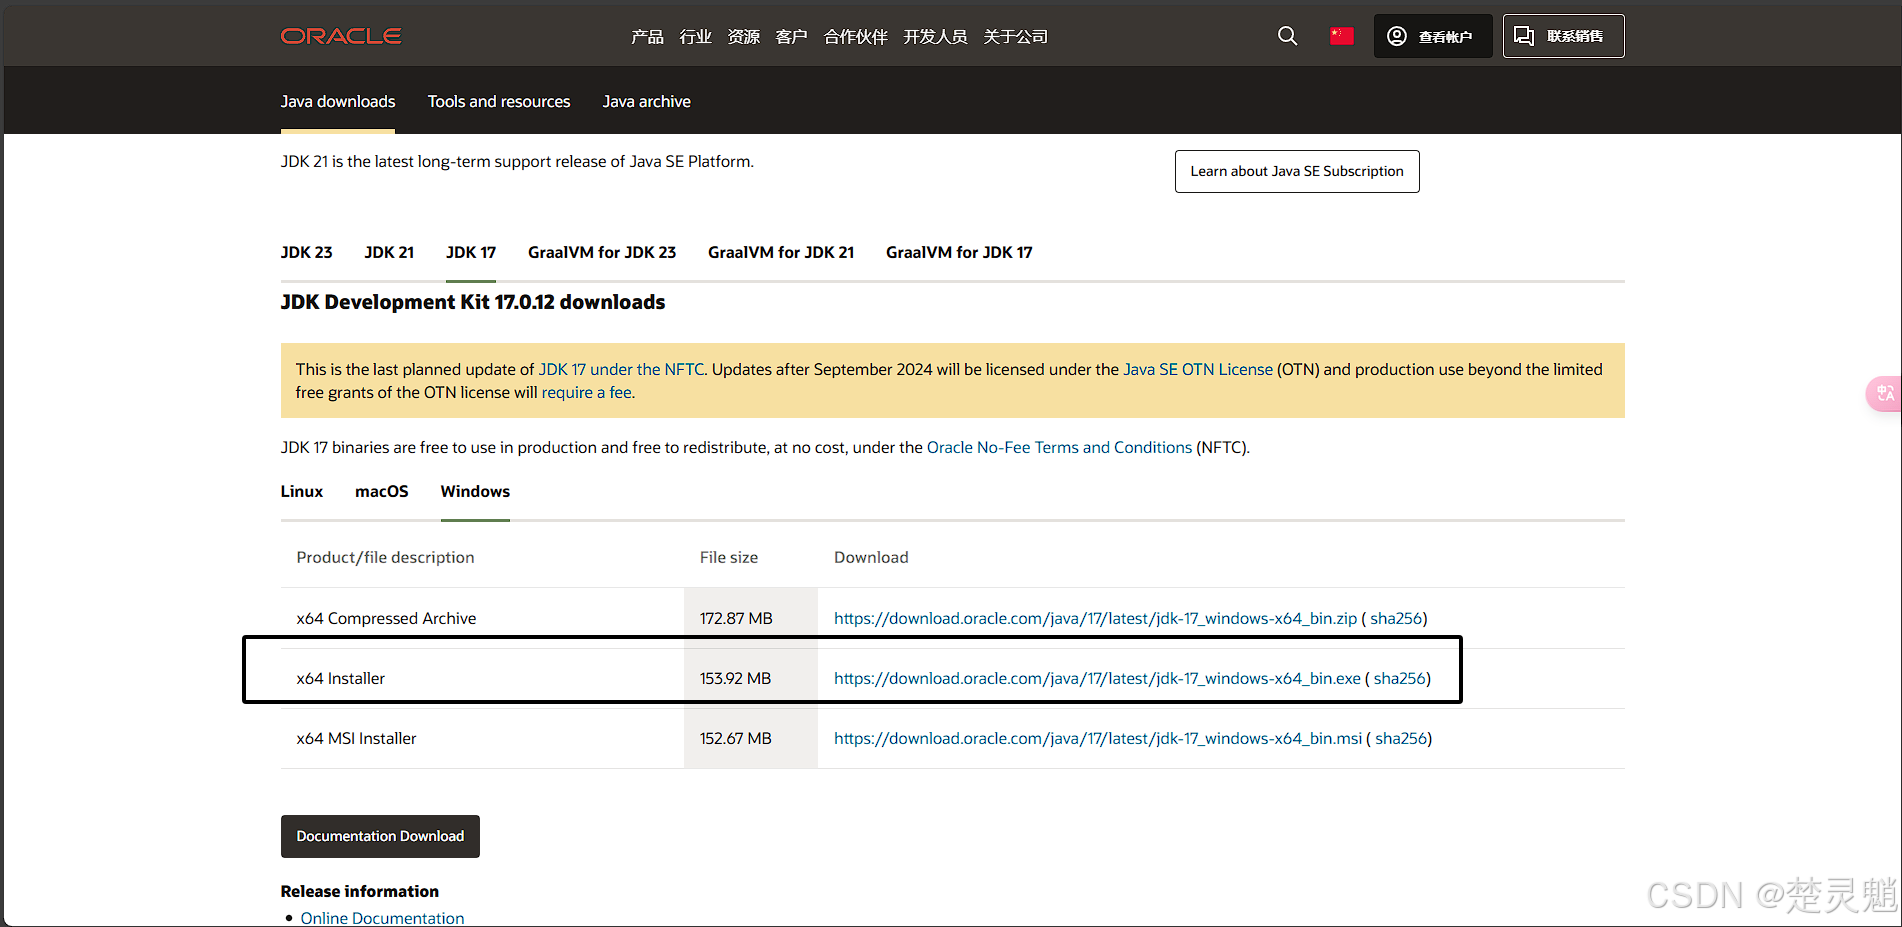Switch to Java archive tab
This screenshot has height=927, width=1902.
point(646,101)
